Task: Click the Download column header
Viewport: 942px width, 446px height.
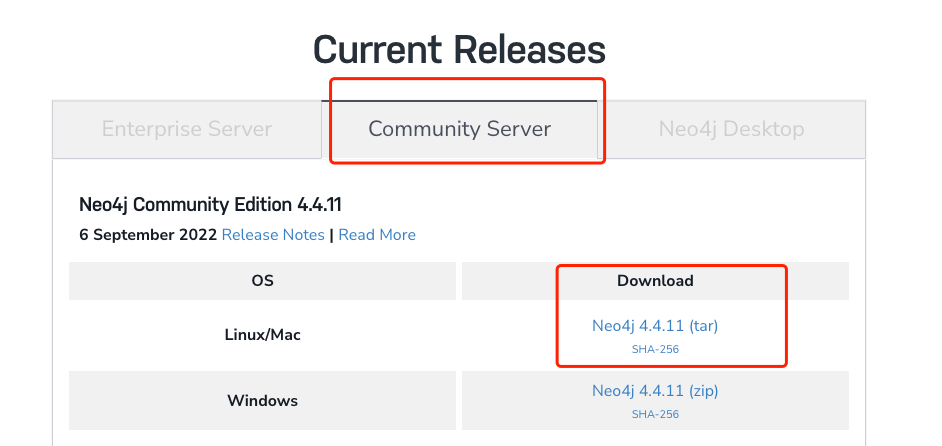Action: tap(655, 281)
